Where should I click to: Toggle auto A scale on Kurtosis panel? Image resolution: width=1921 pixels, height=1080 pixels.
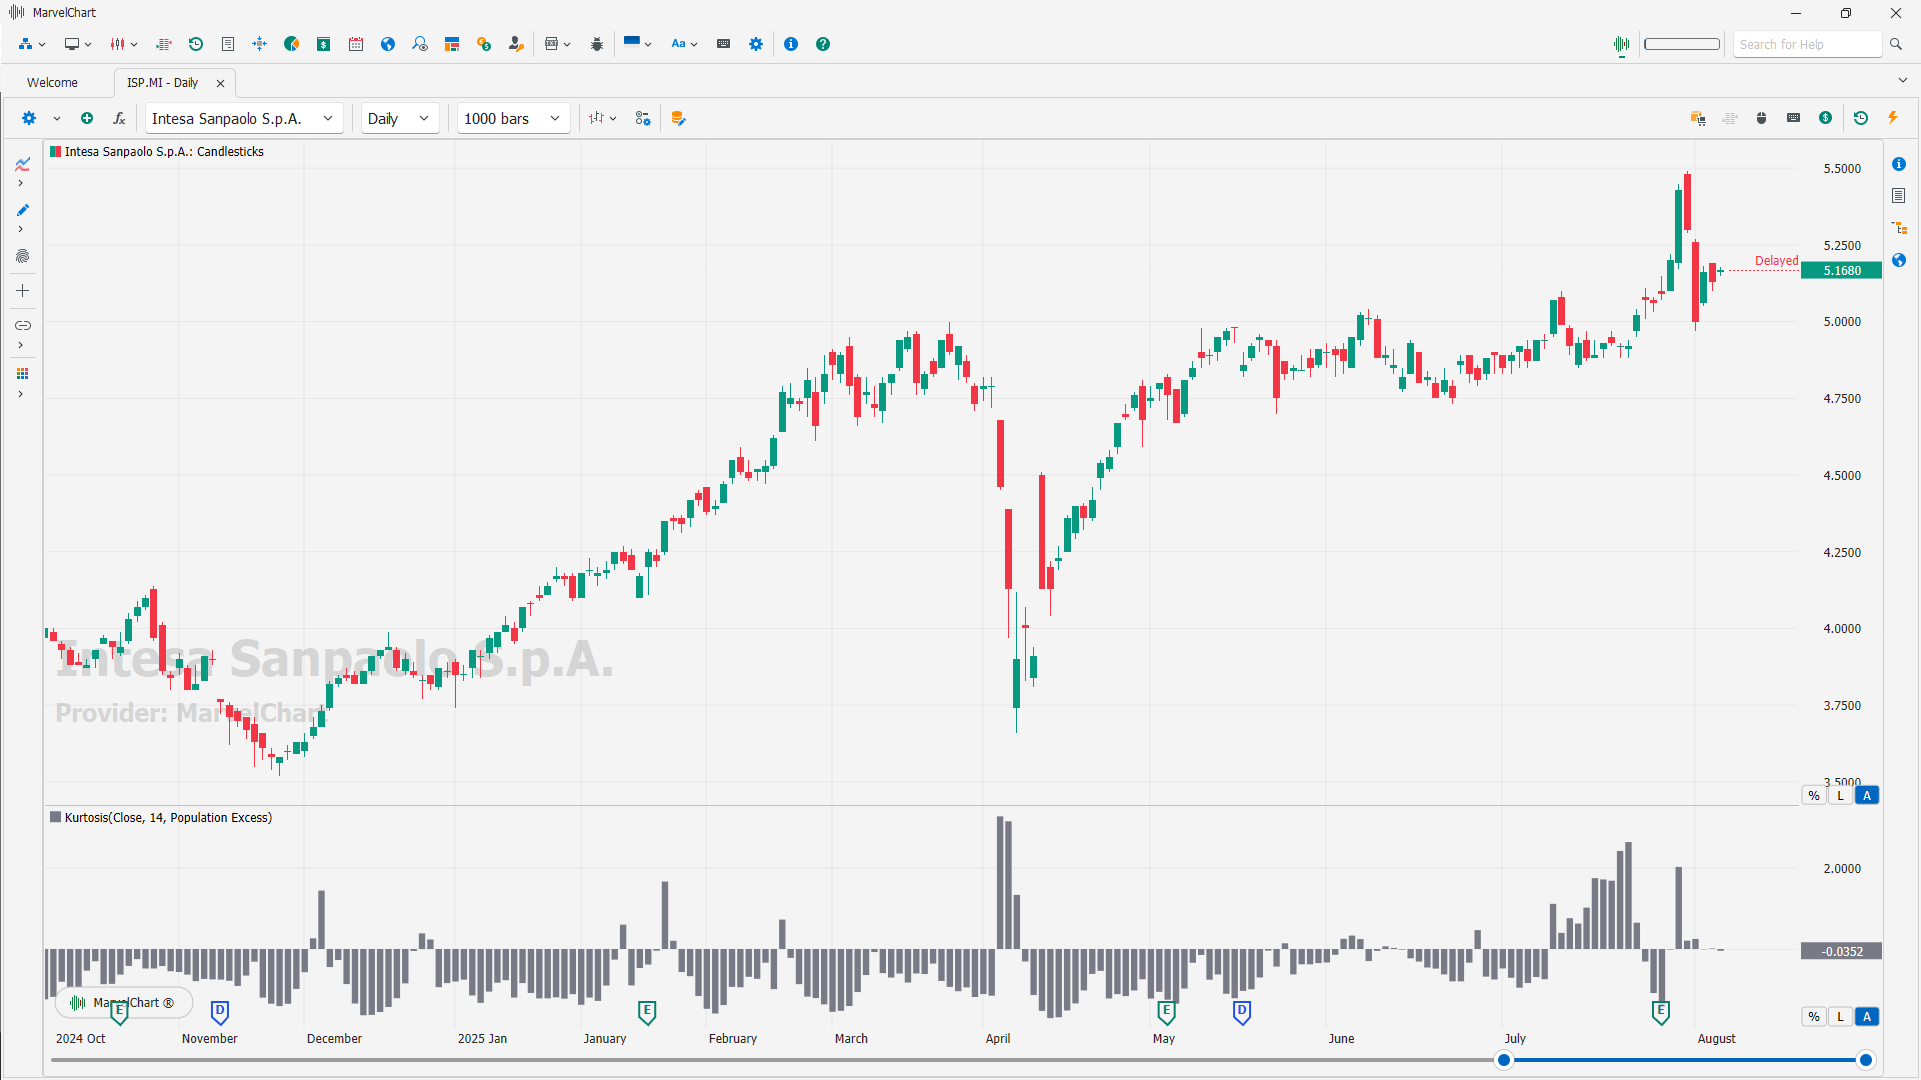tap(1867, 1017)
